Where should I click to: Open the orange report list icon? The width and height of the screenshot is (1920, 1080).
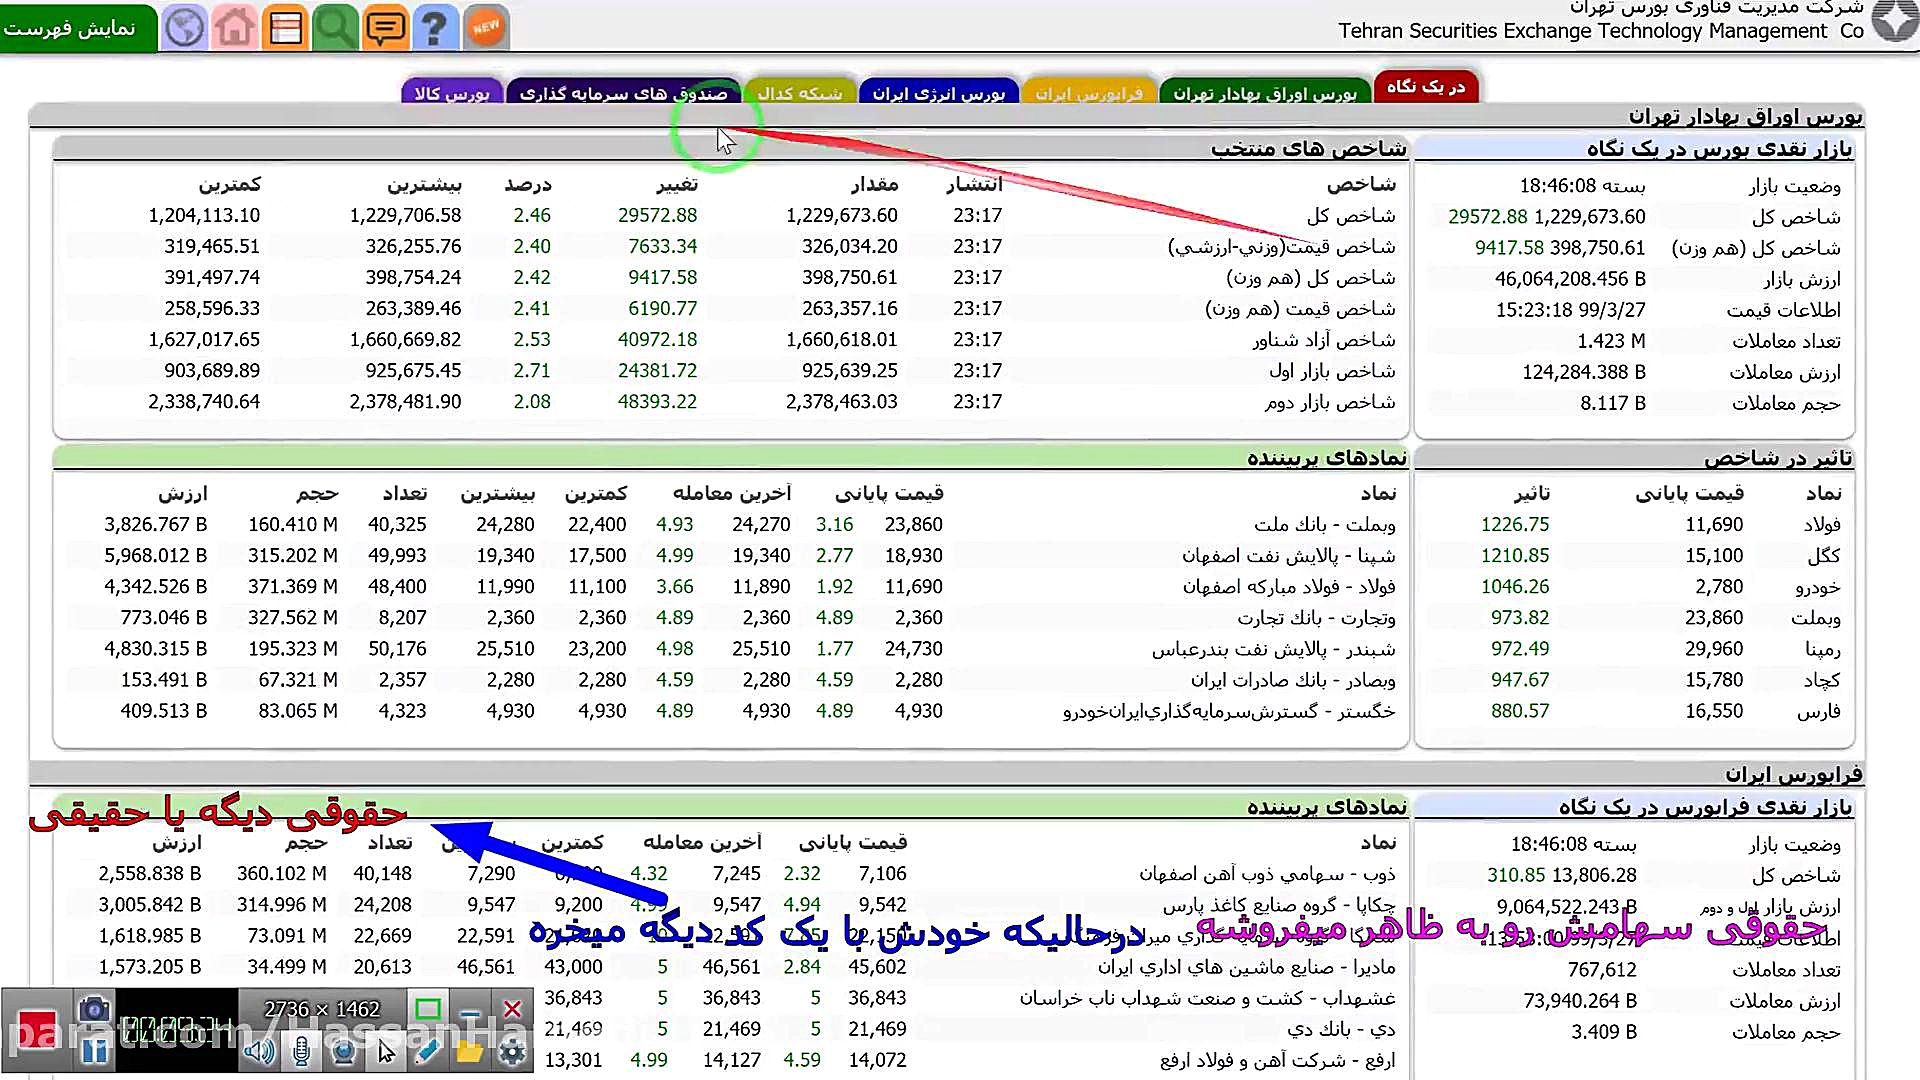coord(285,27)
